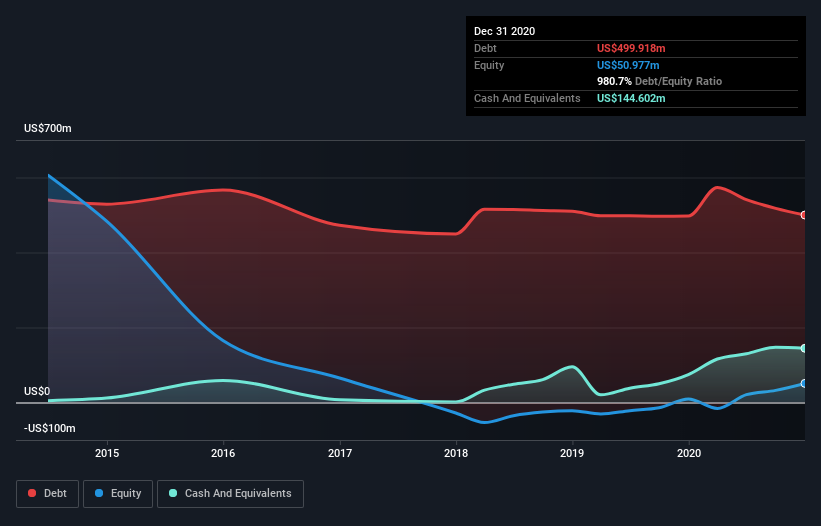The image size is (821, 526).
Task: Toggle Cash And Equivalents legend button
Action: (x=230, y=494)
